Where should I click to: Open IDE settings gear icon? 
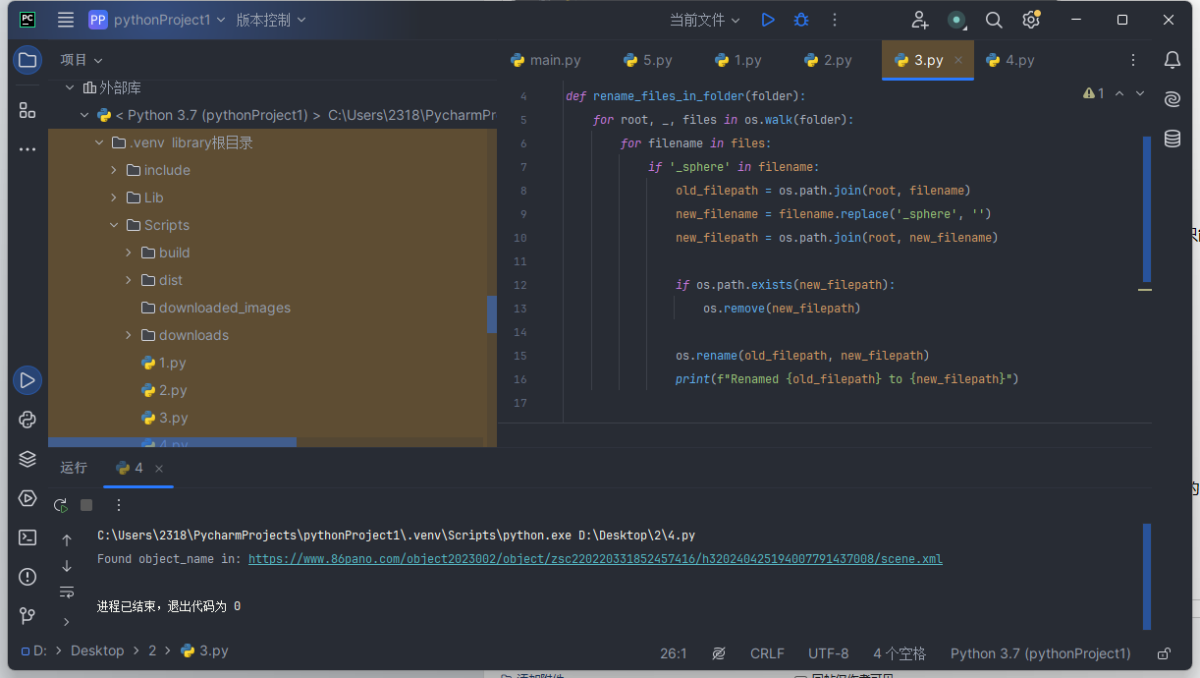[x=1031, y=20]
